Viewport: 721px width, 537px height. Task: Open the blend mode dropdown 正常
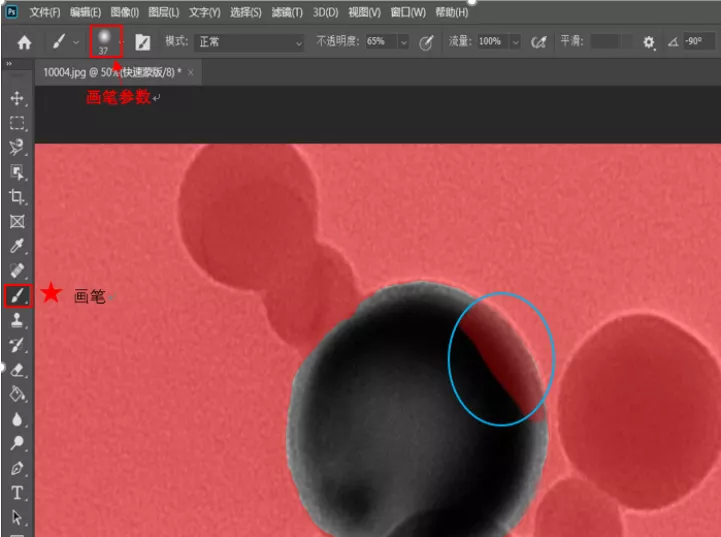(249, 42)
